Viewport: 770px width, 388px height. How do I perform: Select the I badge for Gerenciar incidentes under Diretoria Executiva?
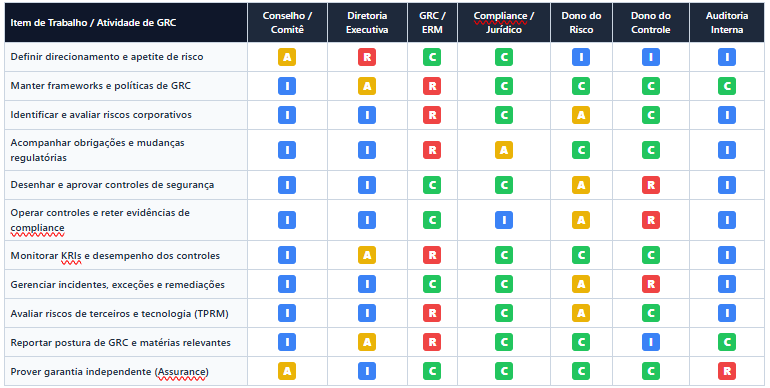[367, 284]
